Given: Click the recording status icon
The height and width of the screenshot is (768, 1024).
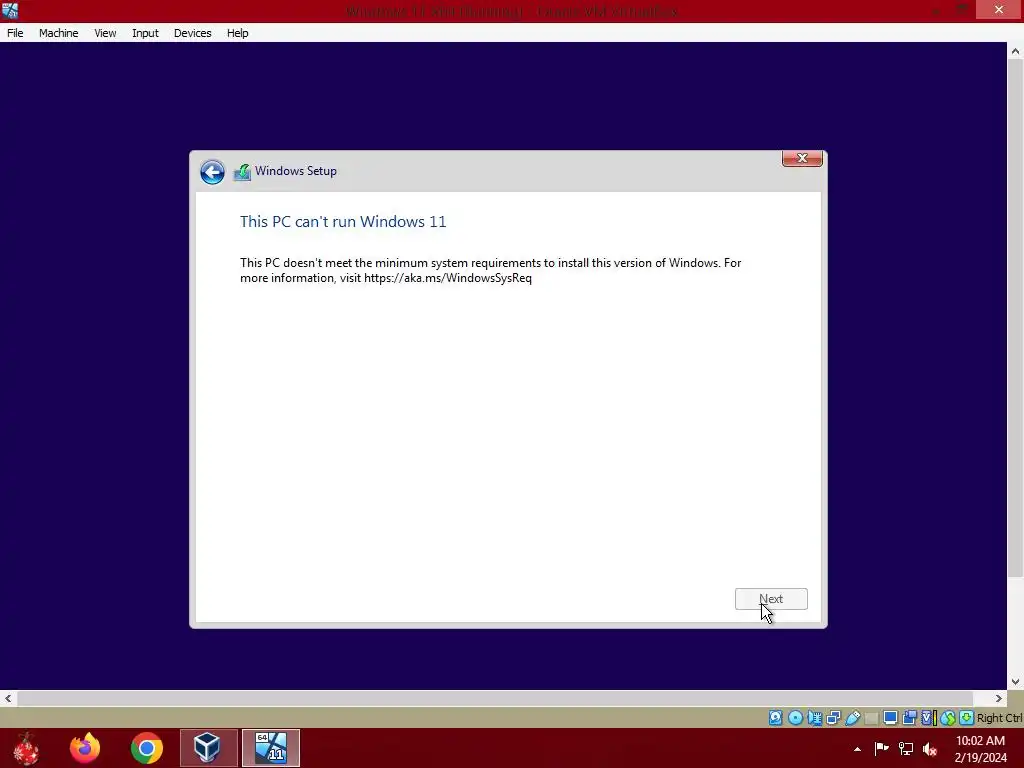Looking at the screenshot, I should click(x=909, y=718).
